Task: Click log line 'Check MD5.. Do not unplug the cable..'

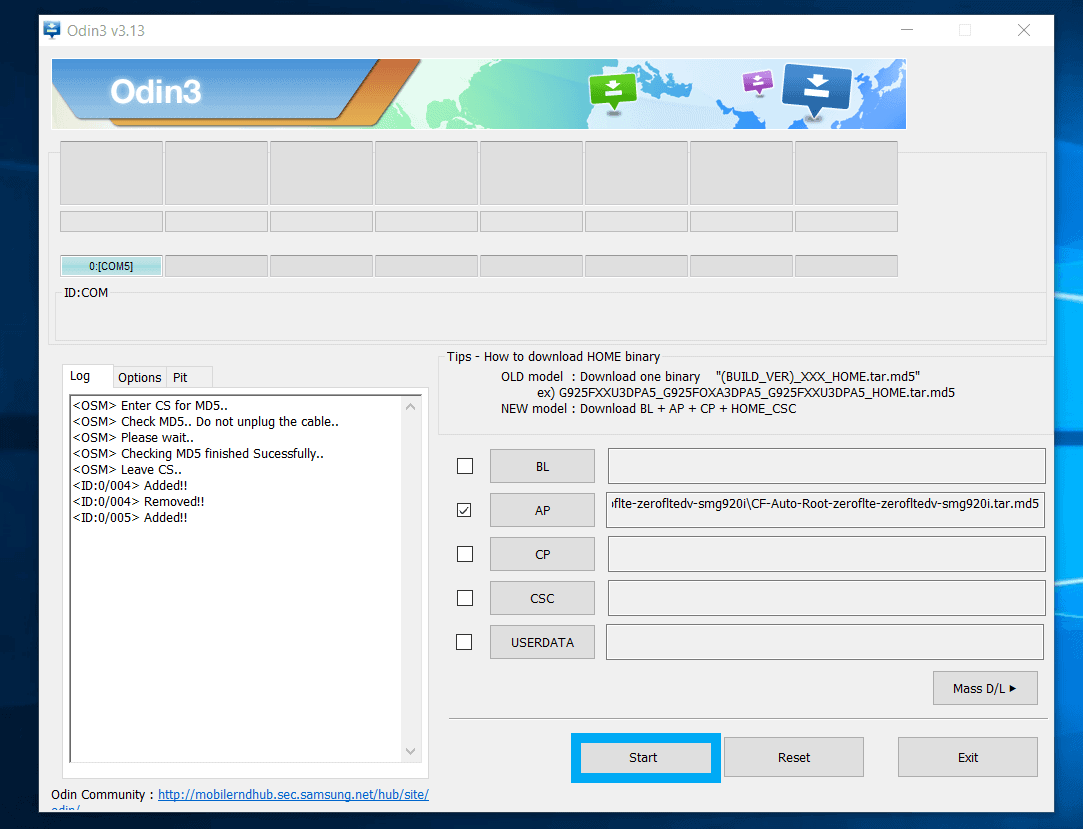Action: pyautogui.click(x=206, y=421)
